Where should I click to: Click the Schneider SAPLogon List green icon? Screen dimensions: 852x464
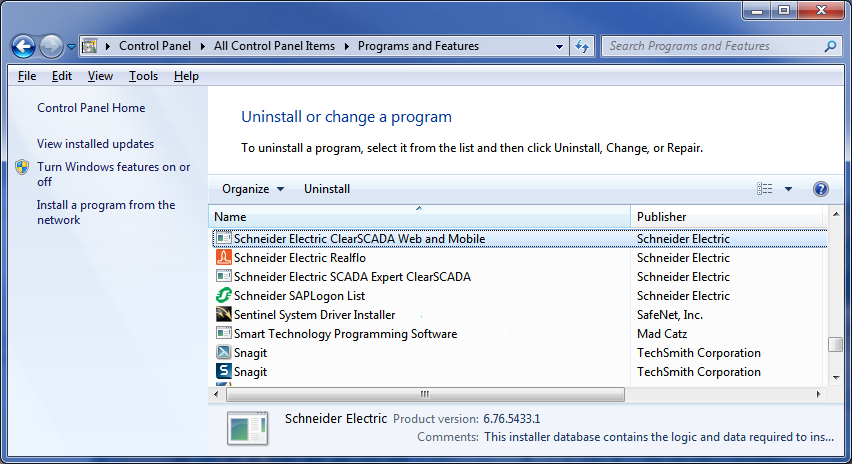pyautogui.click(x=223, y=296)
